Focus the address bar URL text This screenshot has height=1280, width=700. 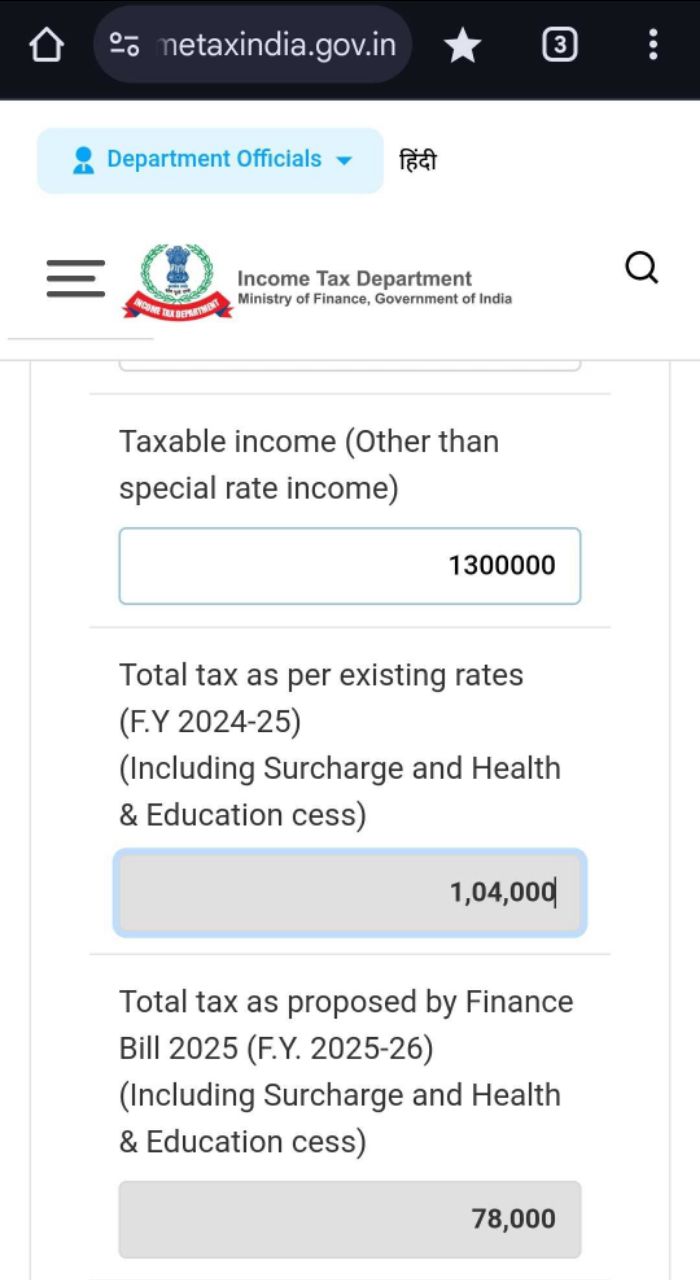coord(277,45)
